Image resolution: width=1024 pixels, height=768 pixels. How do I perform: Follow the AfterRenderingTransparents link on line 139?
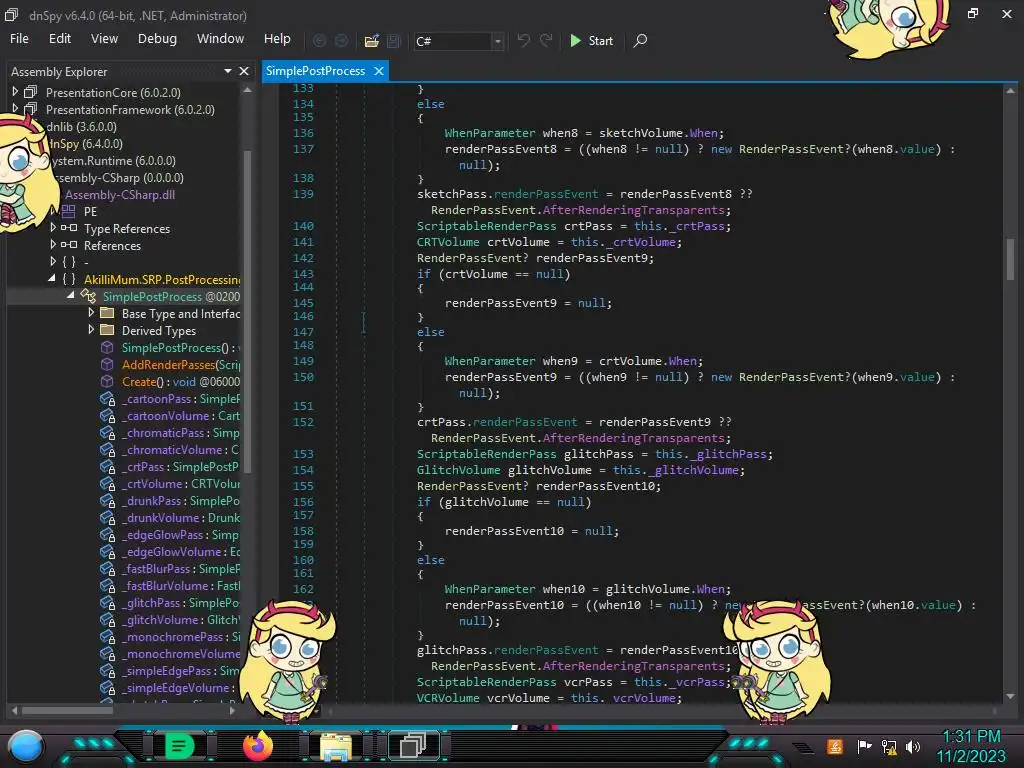[x=633, y=210]
